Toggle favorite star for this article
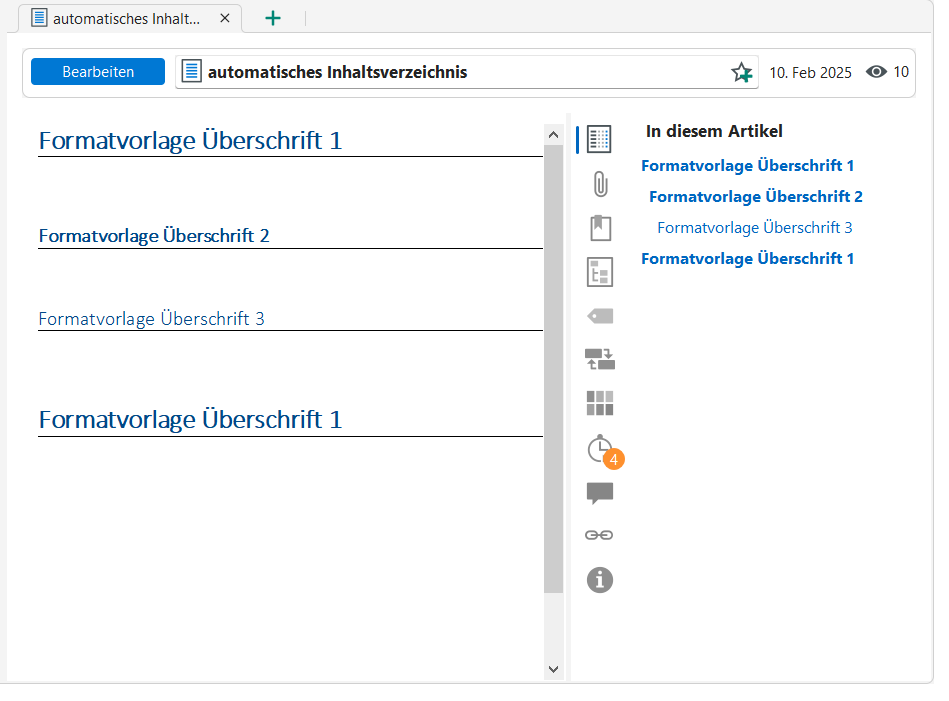Image resolution: width=949 pixels, height=701 pixels. tap(741, 72)
